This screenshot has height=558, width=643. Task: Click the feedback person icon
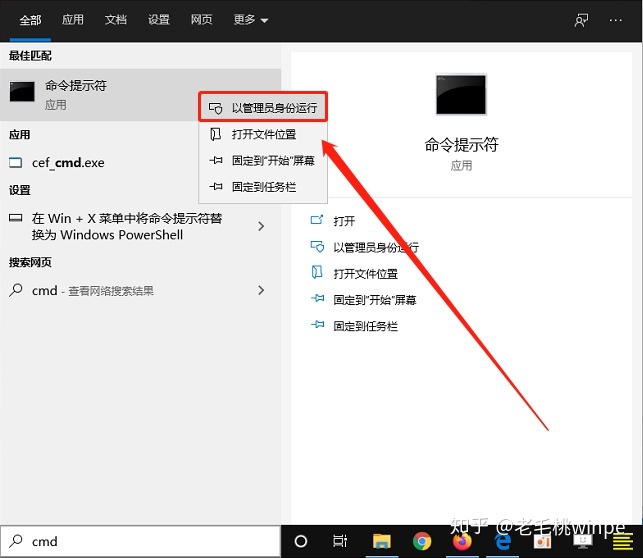(x=581, y=20)
